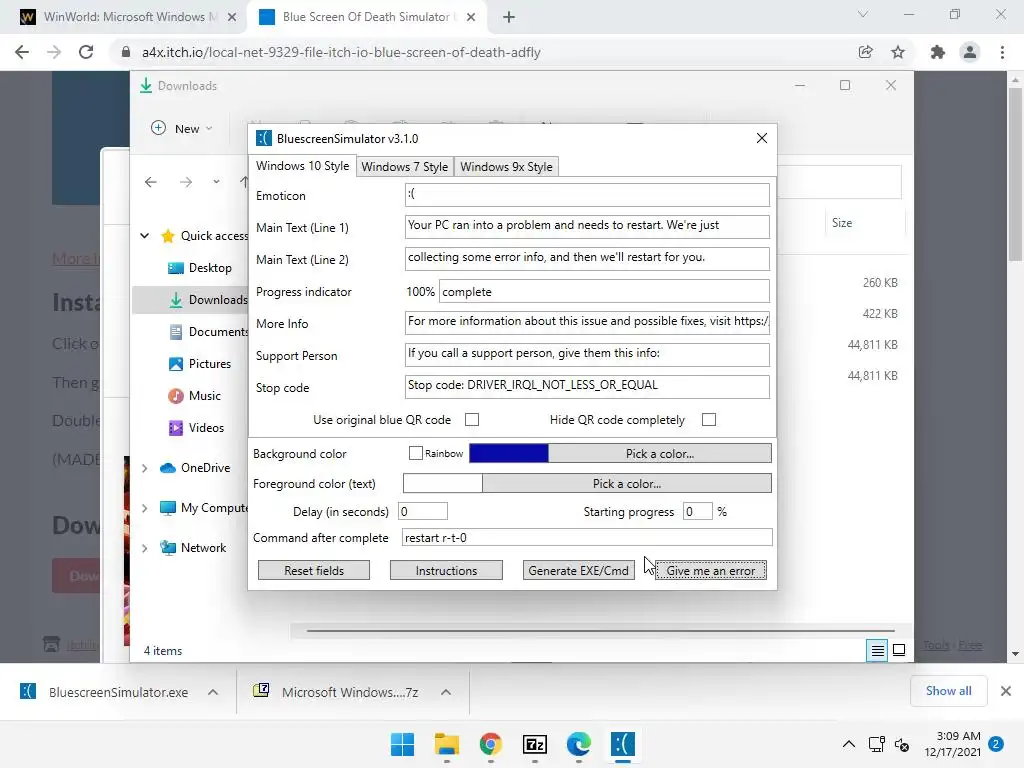Screen dimensions: 1024x768
Task: Go forward in the Downloads Explorer window
Action: tap(186, 182)
